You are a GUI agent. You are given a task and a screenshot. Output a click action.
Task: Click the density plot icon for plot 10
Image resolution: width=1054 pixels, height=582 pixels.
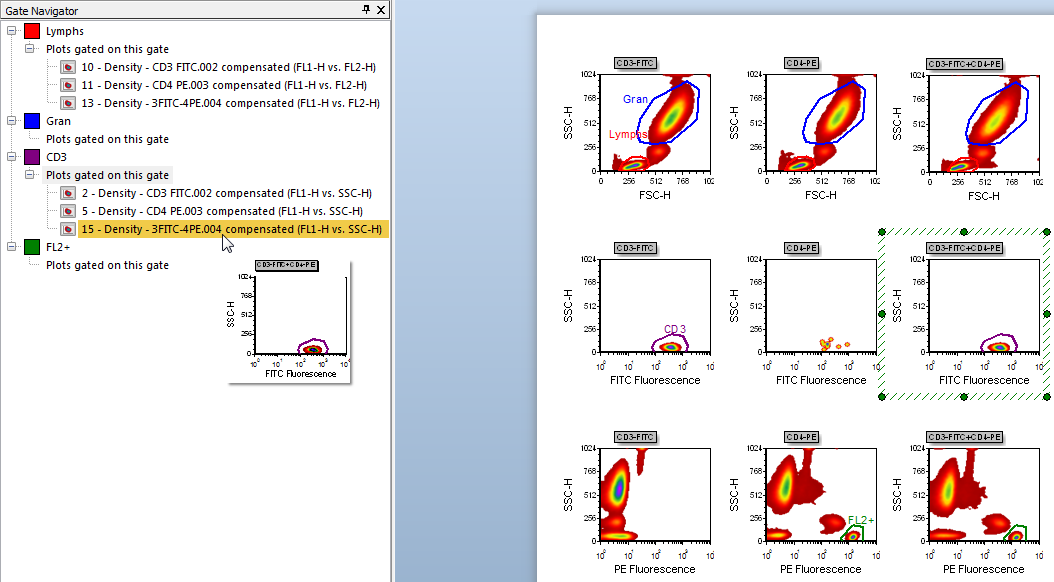(68, 67)
